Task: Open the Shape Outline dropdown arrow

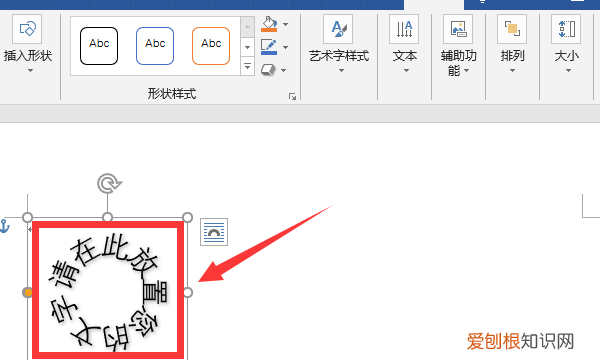Action: pyautogui.click(x=285, y=47)
